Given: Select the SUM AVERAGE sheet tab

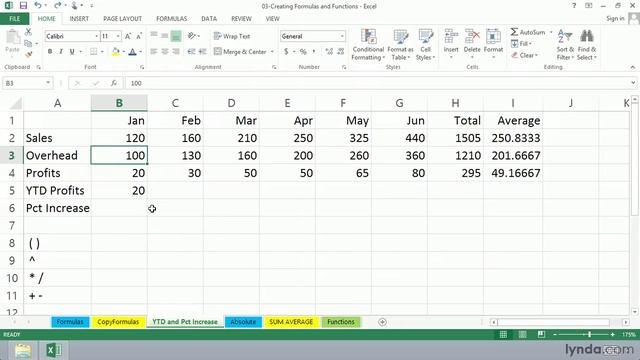Looking at the screenshot, I should click(x=291, y=322).
